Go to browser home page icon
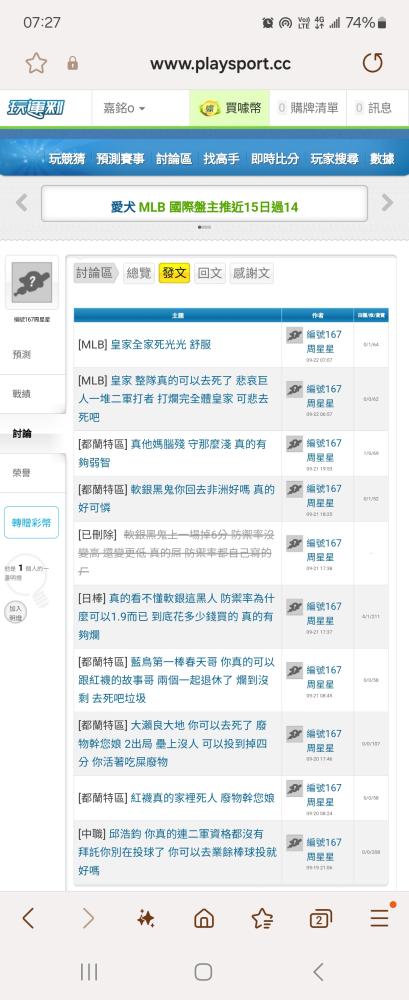The height and width of the screenshot is (1000, 409). tap(204, 918)
